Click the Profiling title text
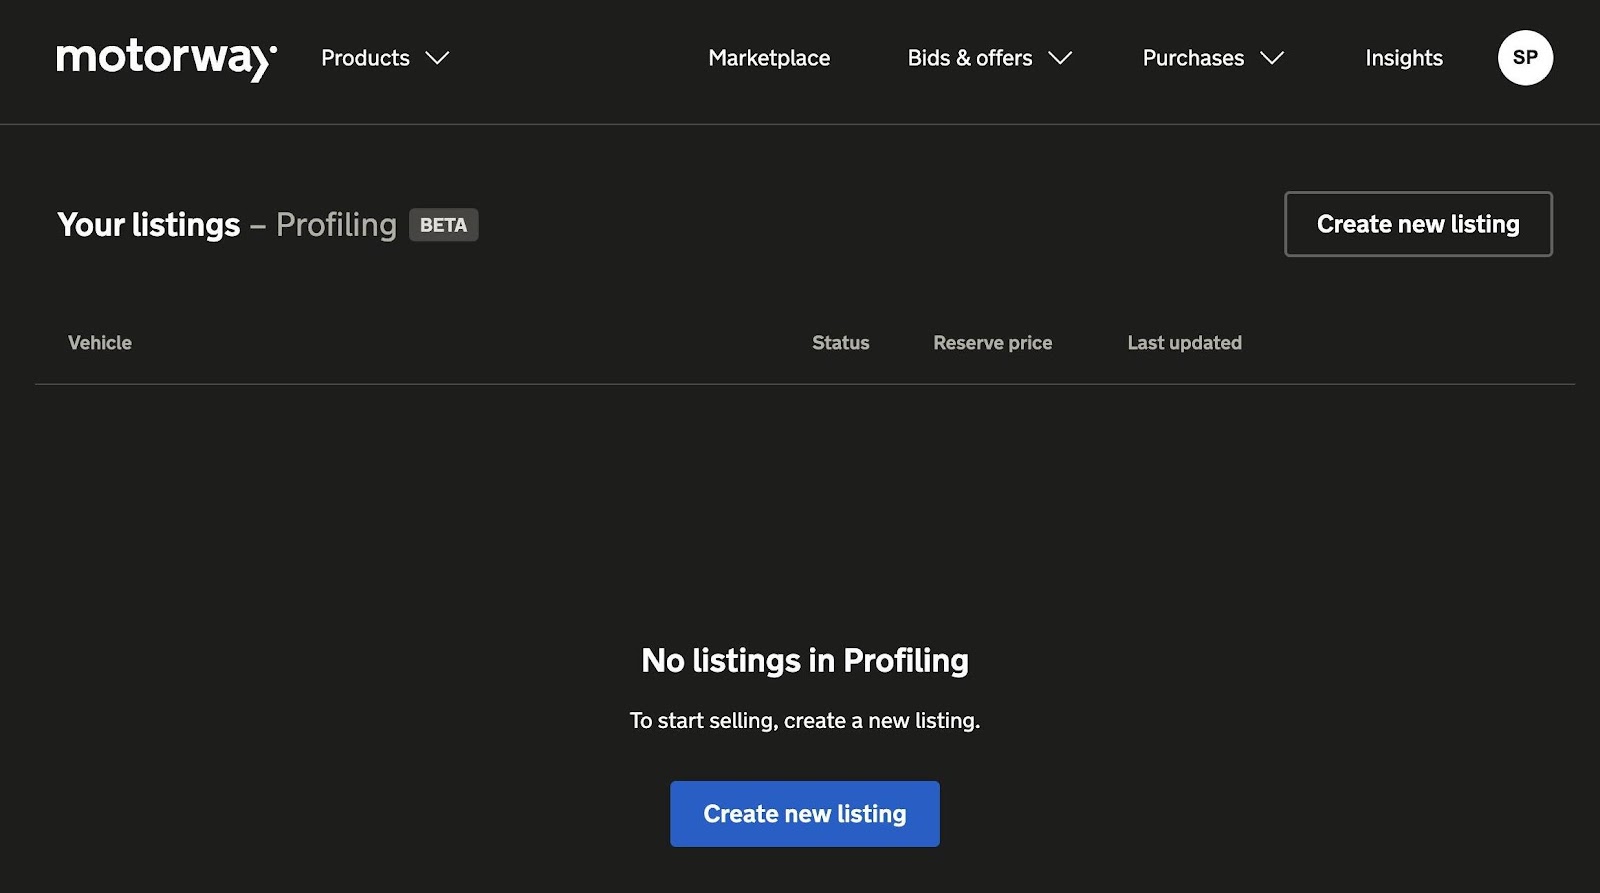1600x893 pixels. (336, 225)
